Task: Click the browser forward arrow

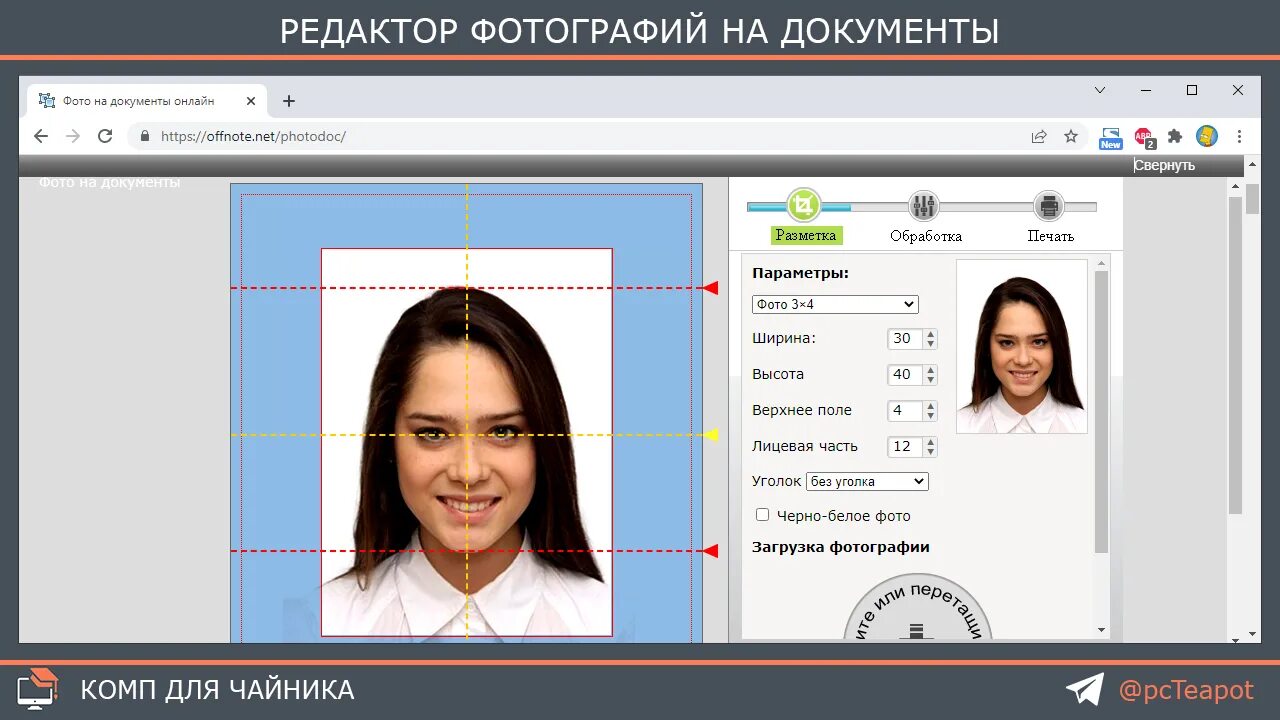Action: pyautogui.click(x=72, y=136)
